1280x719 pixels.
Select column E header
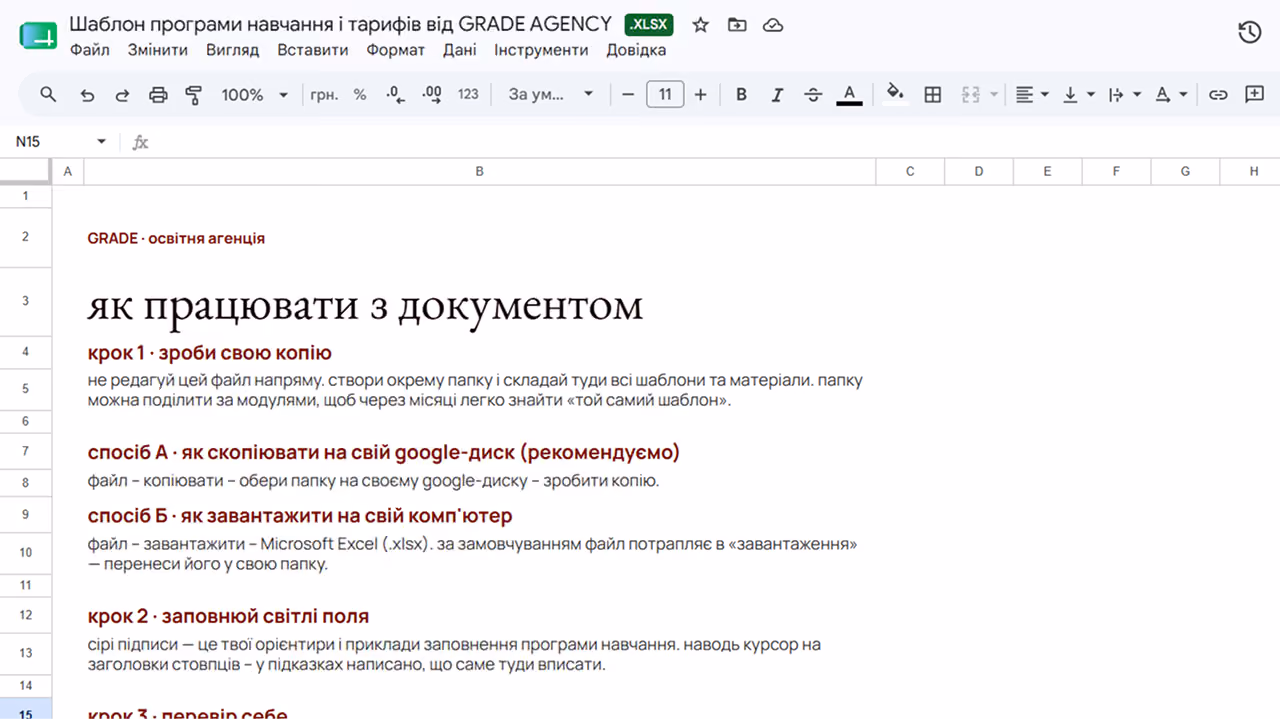pyautogui.click(x=1047, y=172)
